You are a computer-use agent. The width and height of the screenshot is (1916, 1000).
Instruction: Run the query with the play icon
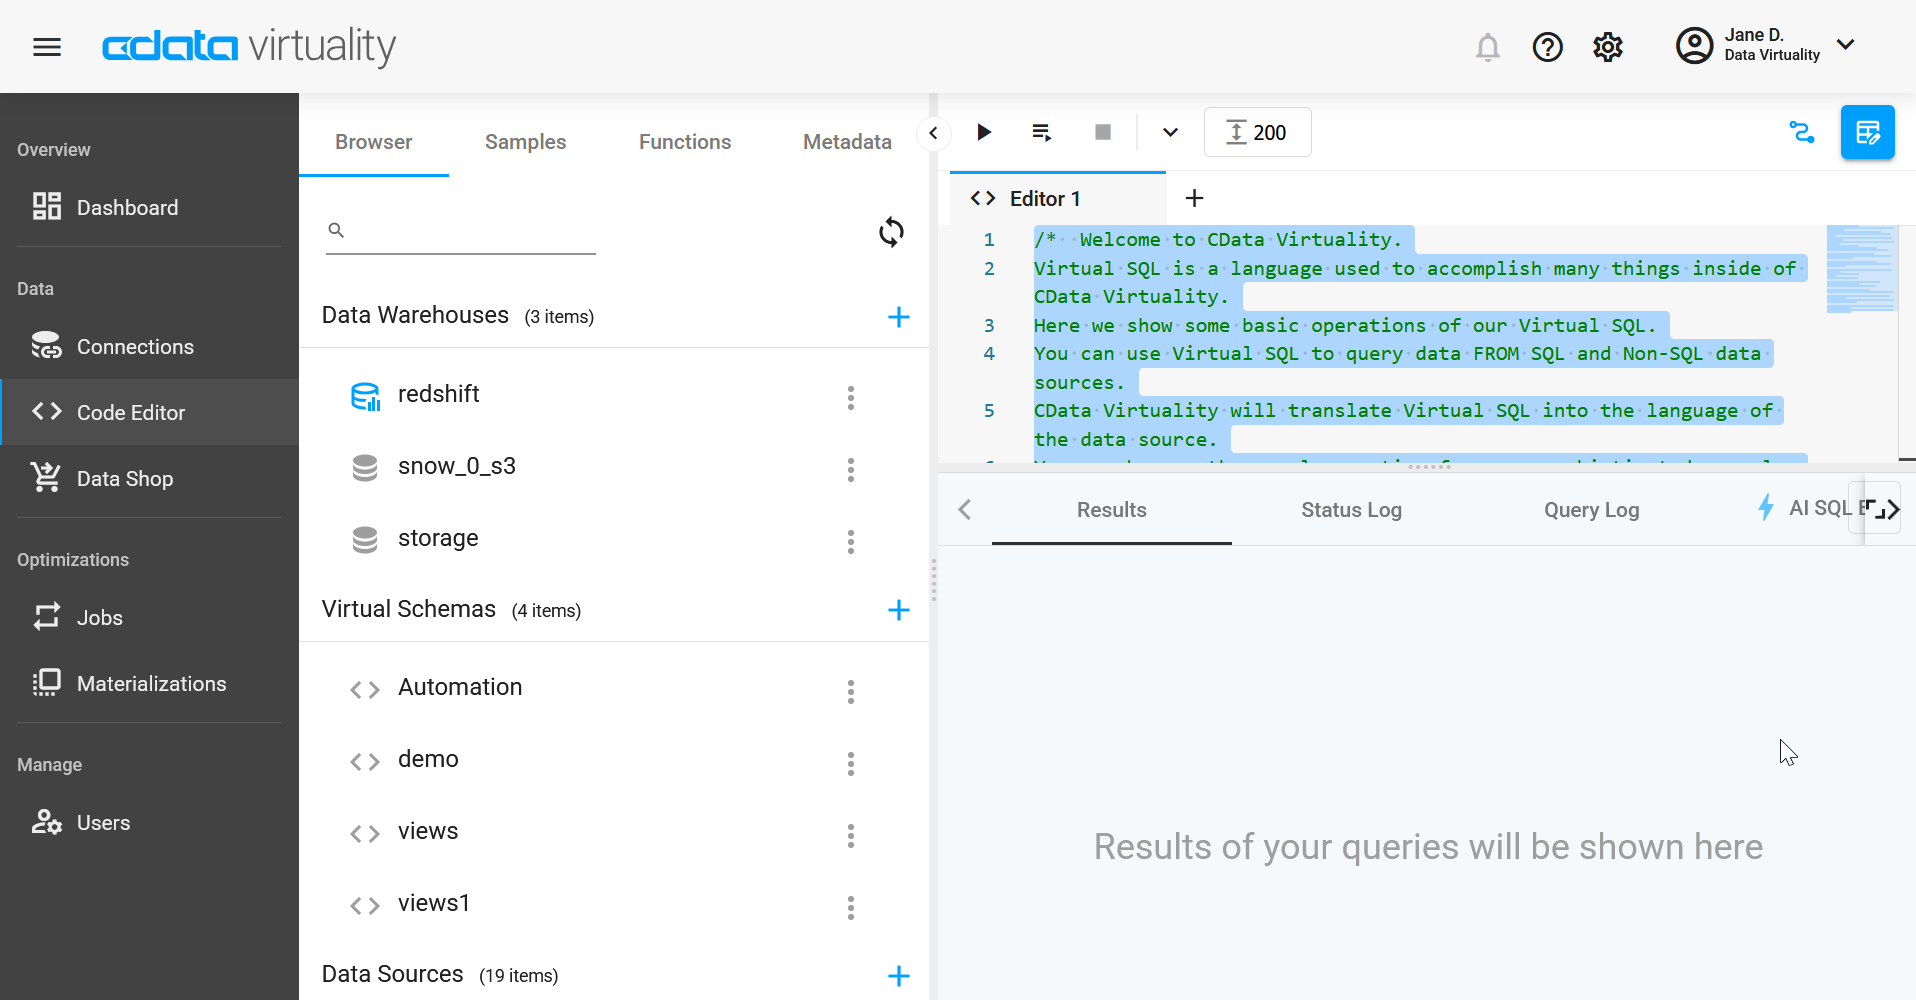tap(984, 132)
